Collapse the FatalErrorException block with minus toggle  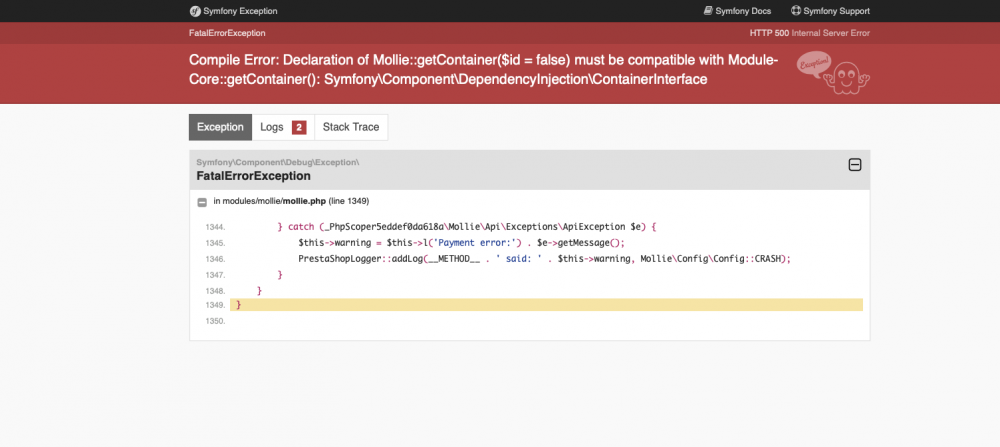pyautogui.click(x=855, y=165)
